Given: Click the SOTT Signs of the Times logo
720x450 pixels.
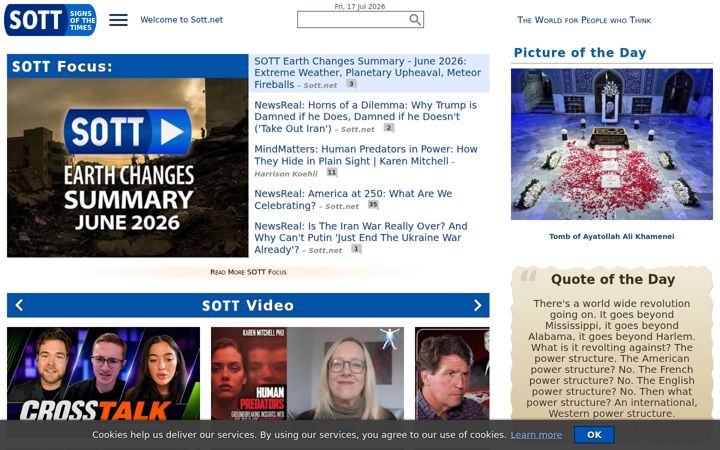Looking at the screenshot, I should (x=50, y=20).
